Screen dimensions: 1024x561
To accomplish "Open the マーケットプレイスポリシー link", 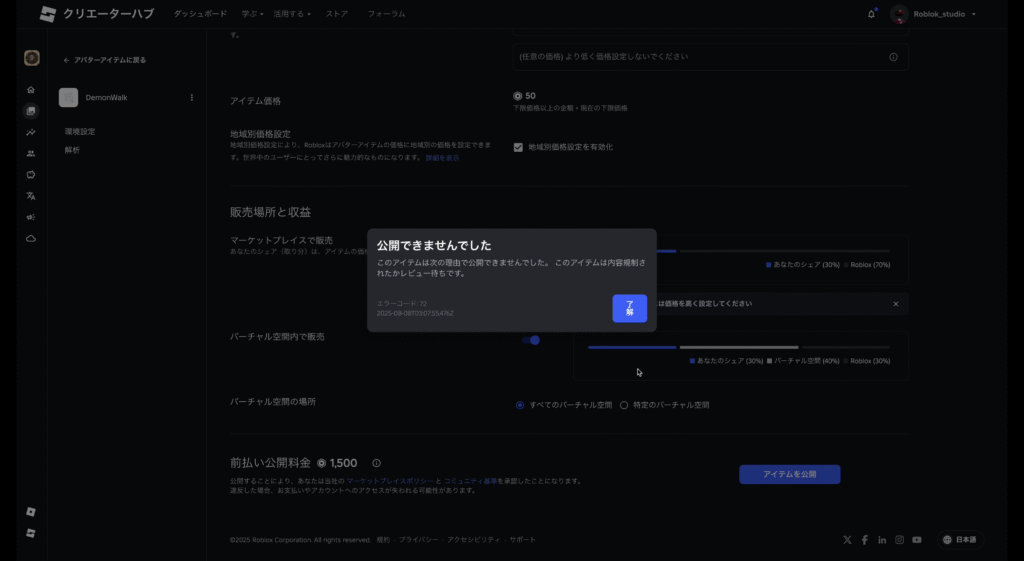I will coord(389,481).
